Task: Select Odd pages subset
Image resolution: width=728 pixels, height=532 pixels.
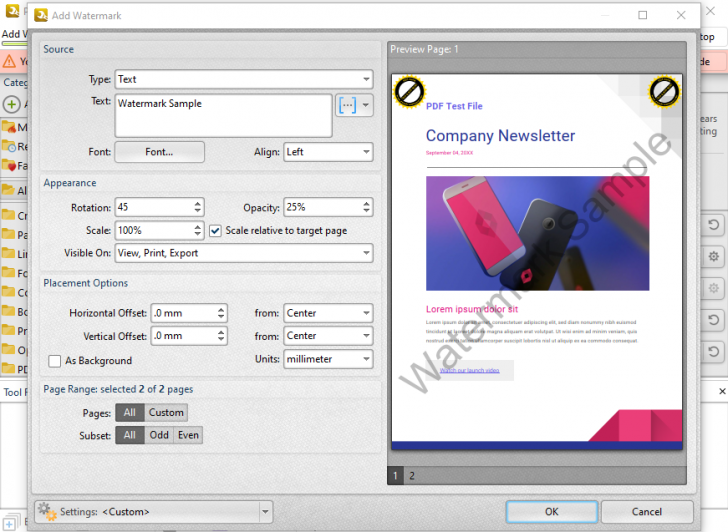Action: [x=159, y=435]
